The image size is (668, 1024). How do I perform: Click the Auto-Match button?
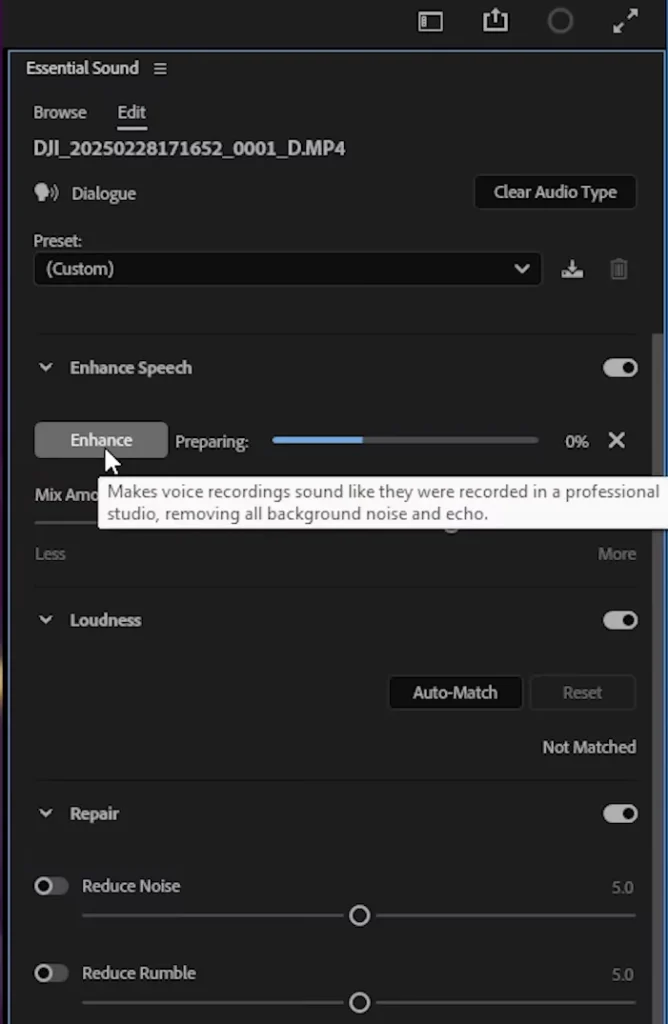455,692
